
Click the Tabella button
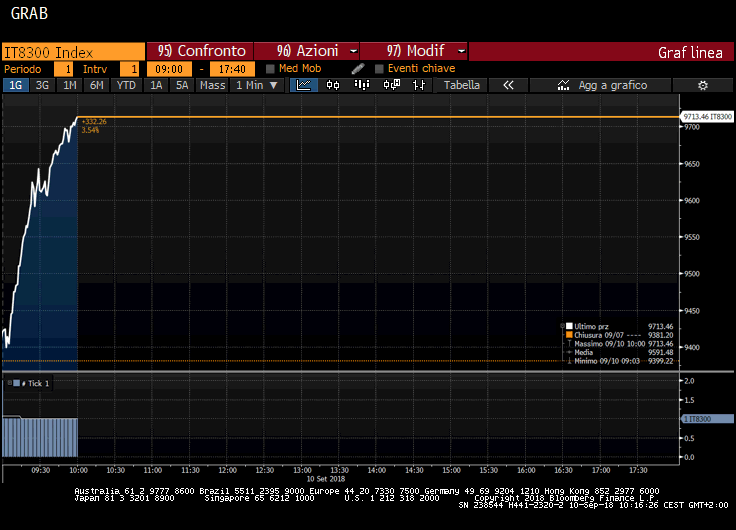[x=462, y=86]
